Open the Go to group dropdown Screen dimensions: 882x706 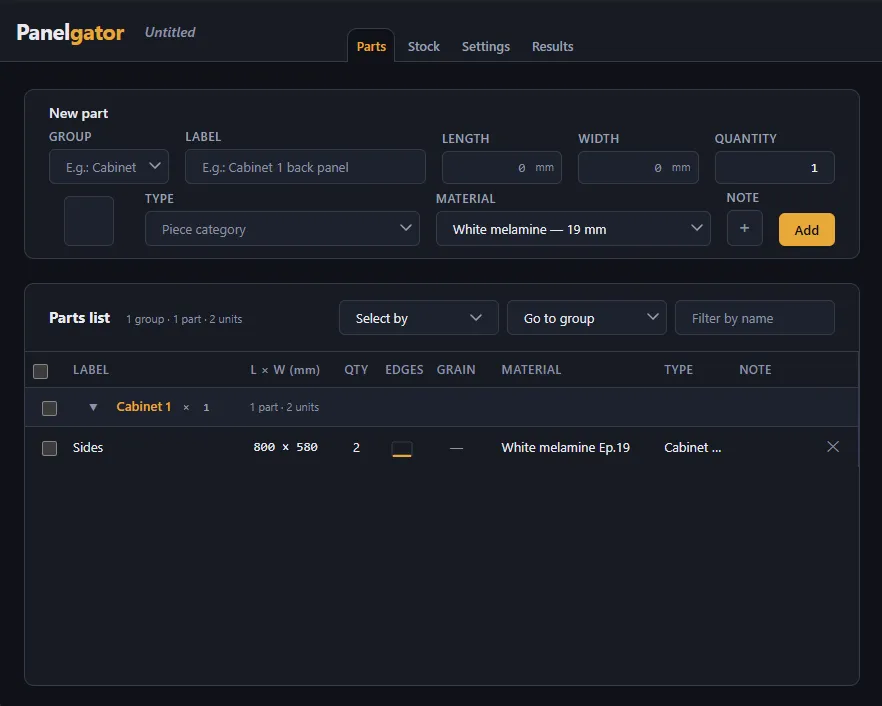coord(587,318)
